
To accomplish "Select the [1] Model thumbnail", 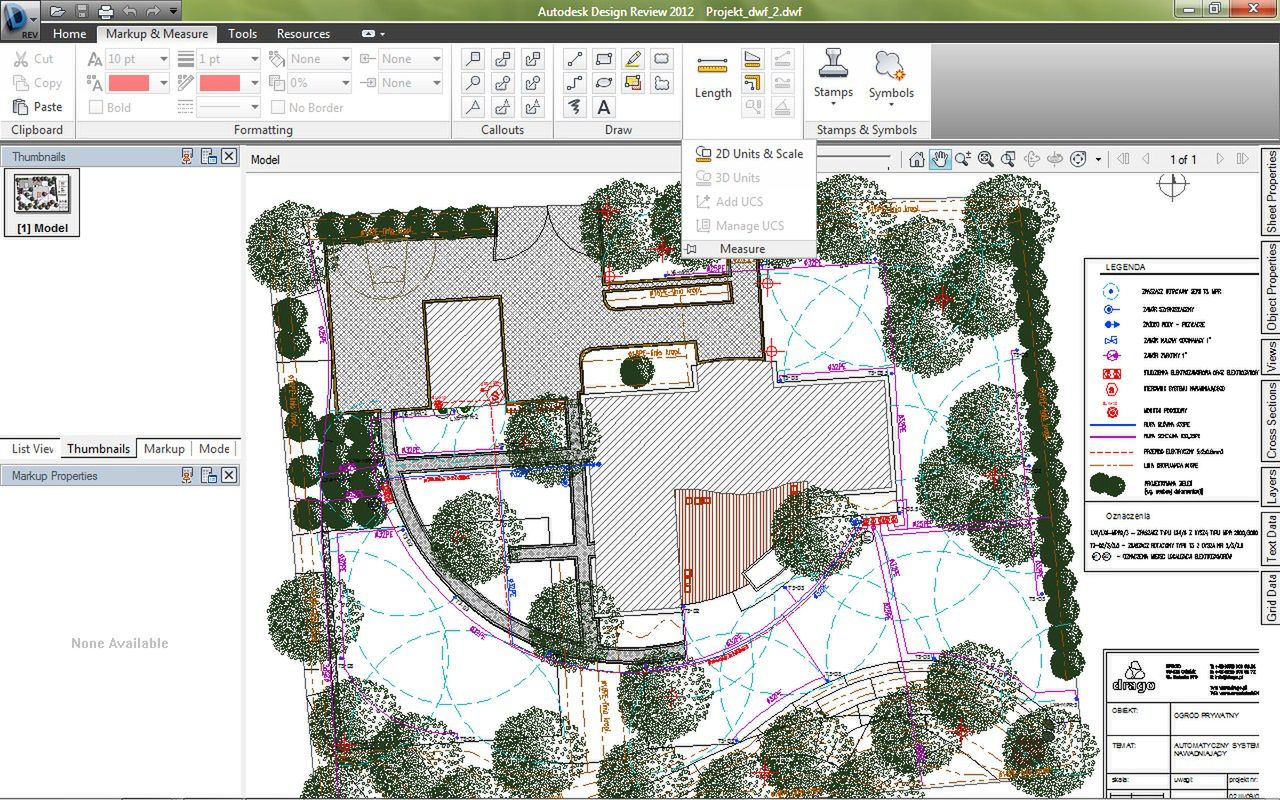I will (42, 203).
